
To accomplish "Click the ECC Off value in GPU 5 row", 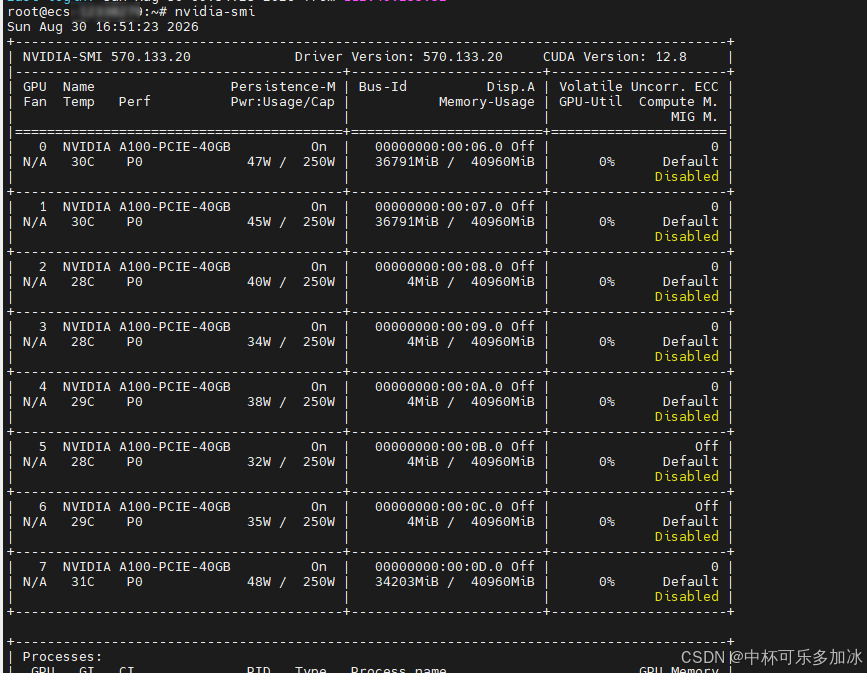I will (707, 446).
